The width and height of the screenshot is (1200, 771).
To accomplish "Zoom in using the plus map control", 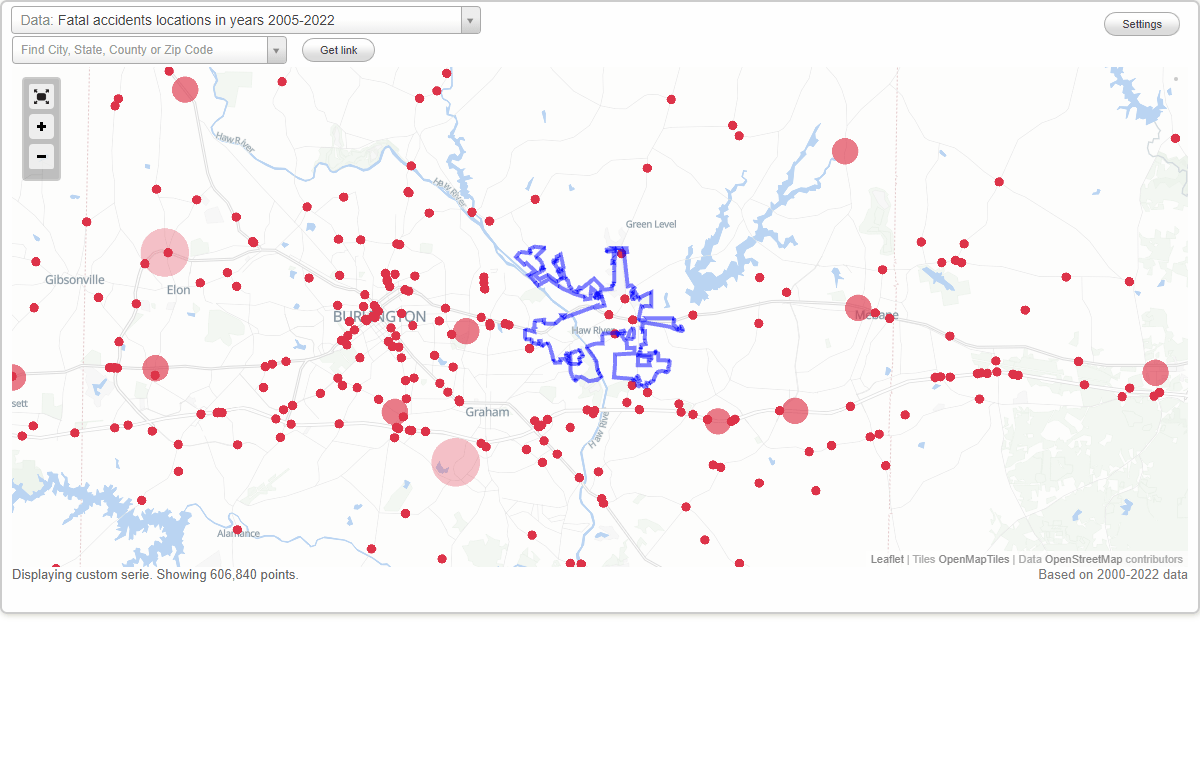I will click(x=41, y=127).
